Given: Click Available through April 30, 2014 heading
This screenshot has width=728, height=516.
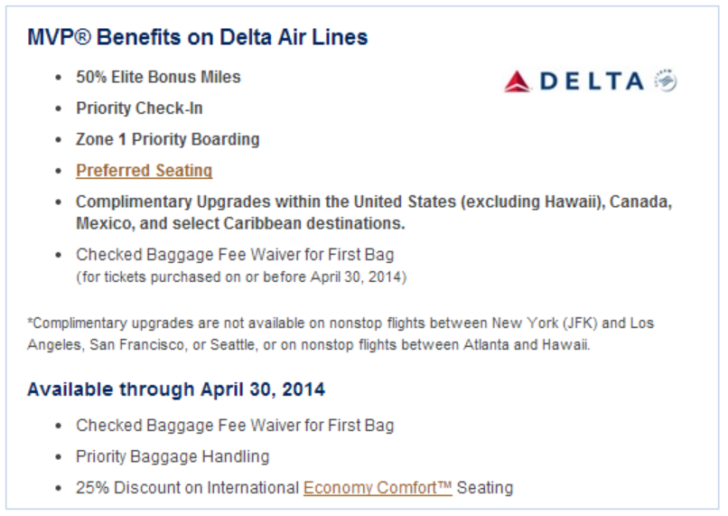Looking at the screenshot, I should pos(176,389).
